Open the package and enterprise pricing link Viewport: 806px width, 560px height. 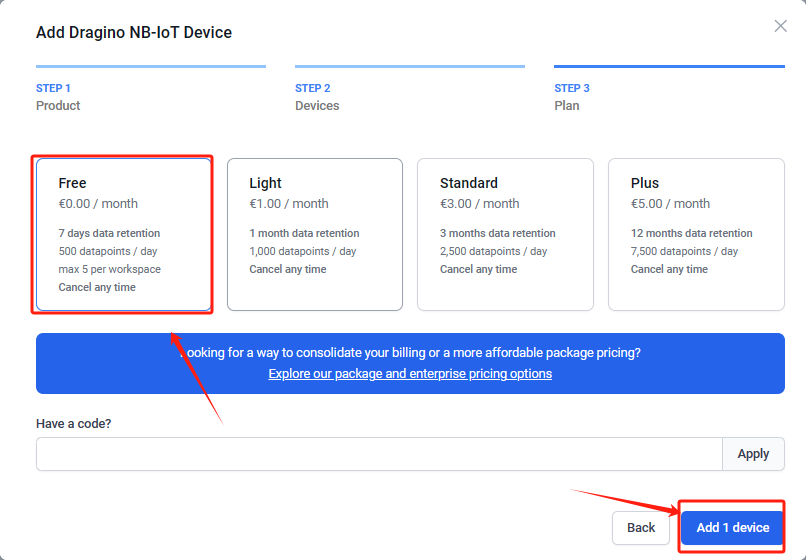click(x=410, y=373)
